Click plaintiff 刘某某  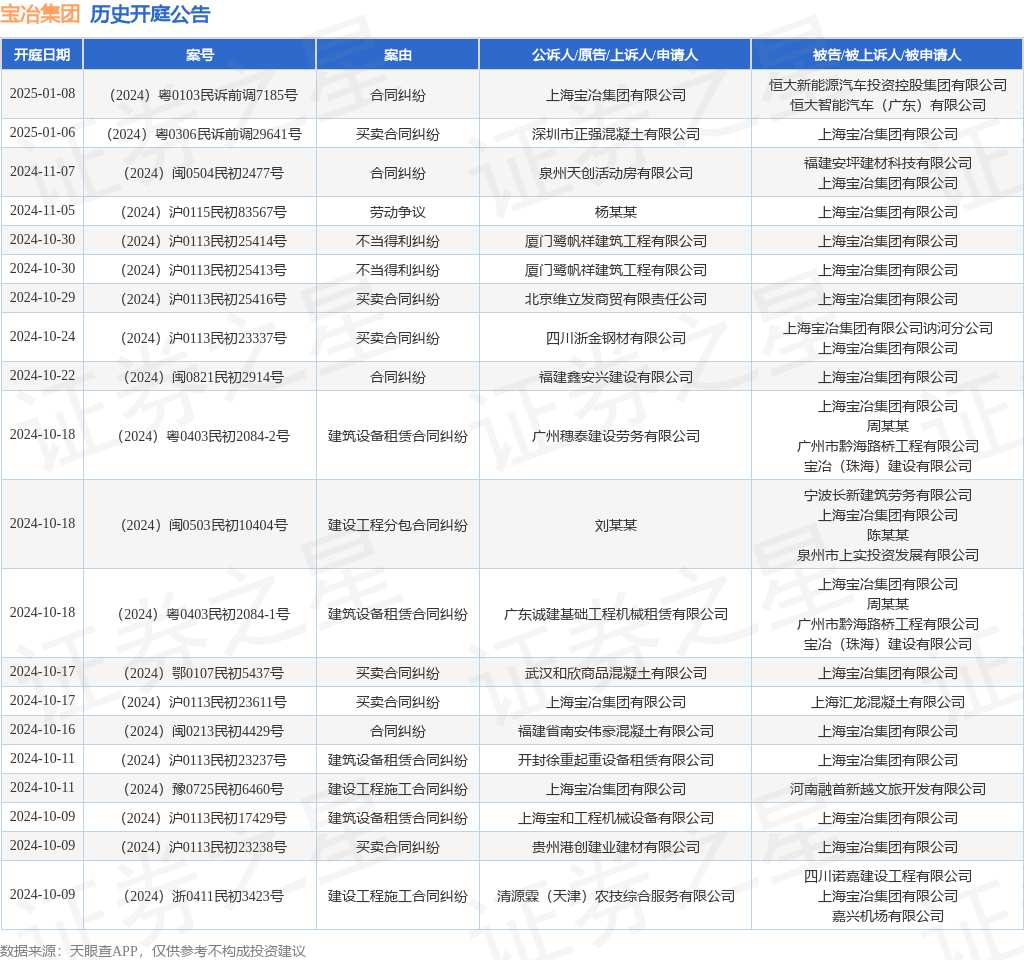click(615, 525)
